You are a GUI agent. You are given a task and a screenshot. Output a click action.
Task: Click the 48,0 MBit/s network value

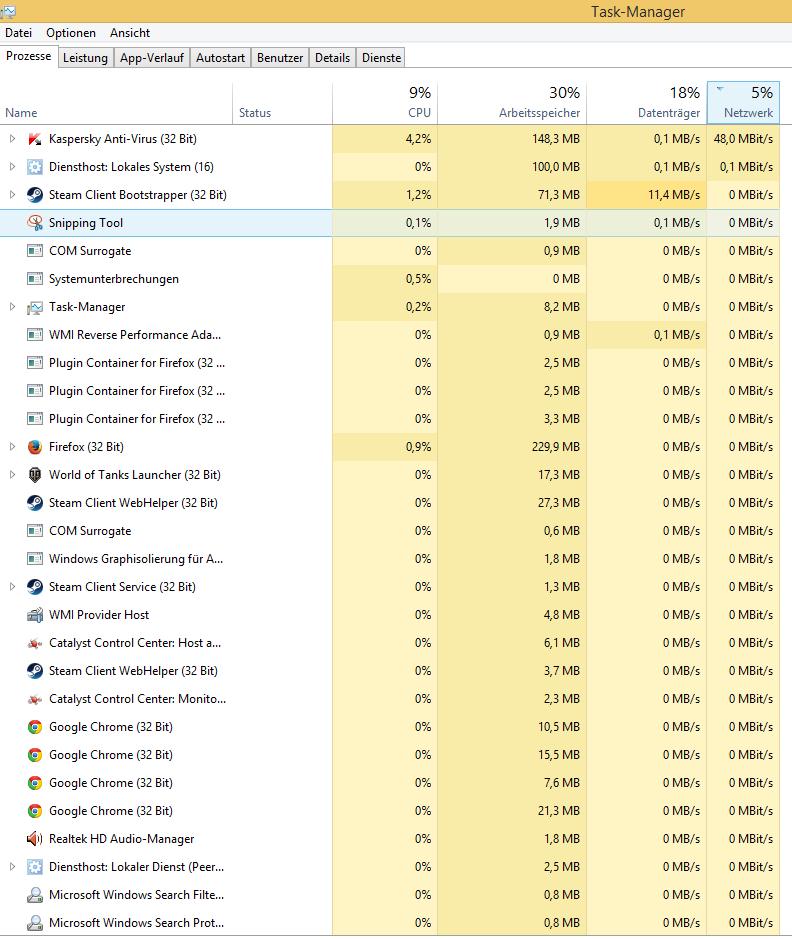[x=743, y=139]
